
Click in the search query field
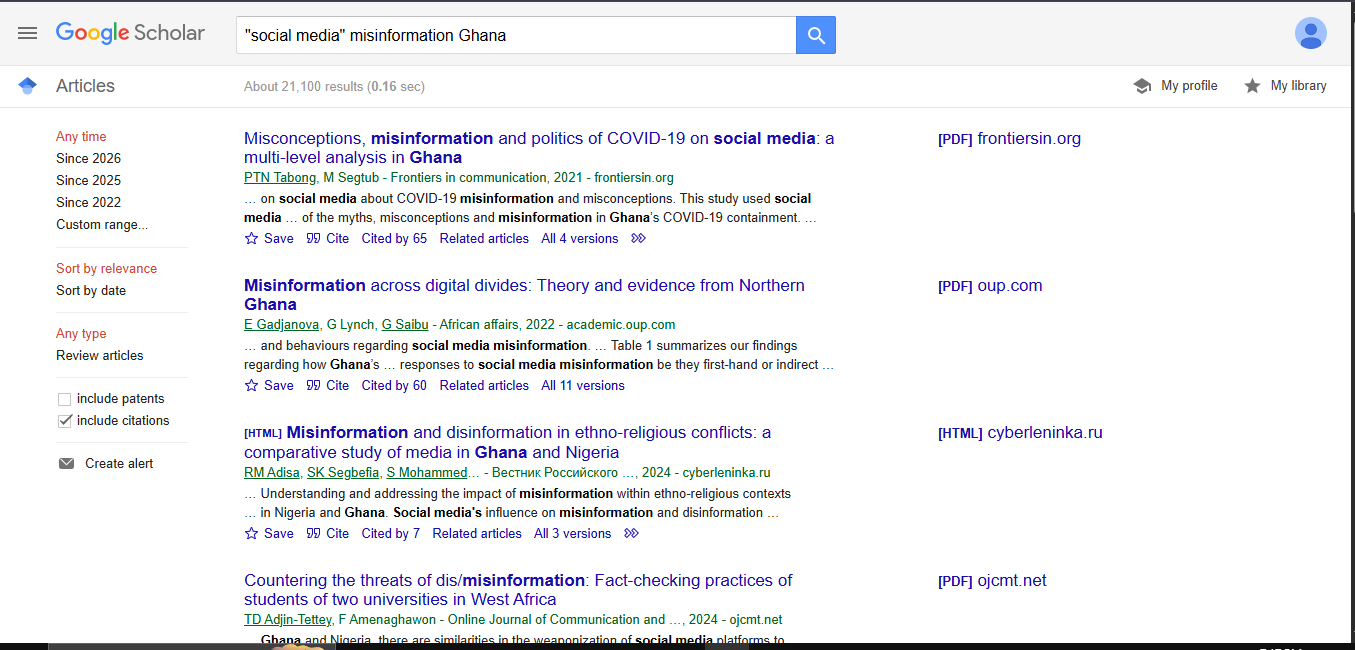[516, 35]
